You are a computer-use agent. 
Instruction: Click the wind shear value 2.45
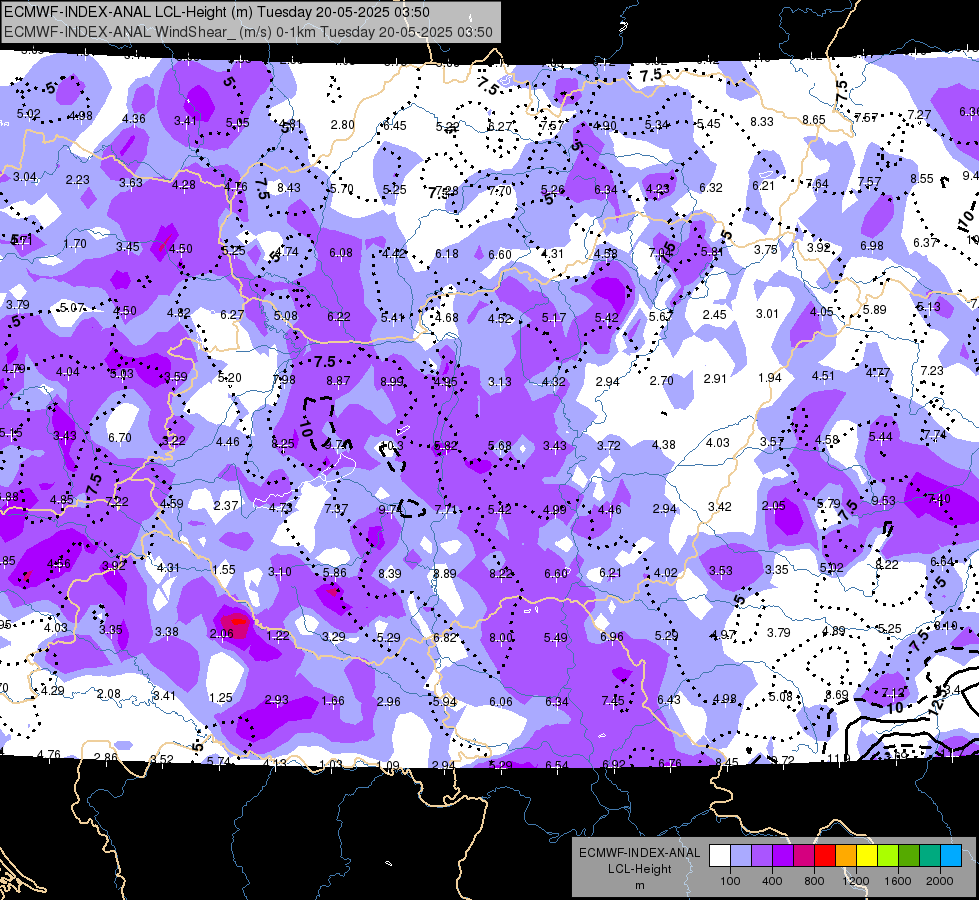(x=714, y=314)
